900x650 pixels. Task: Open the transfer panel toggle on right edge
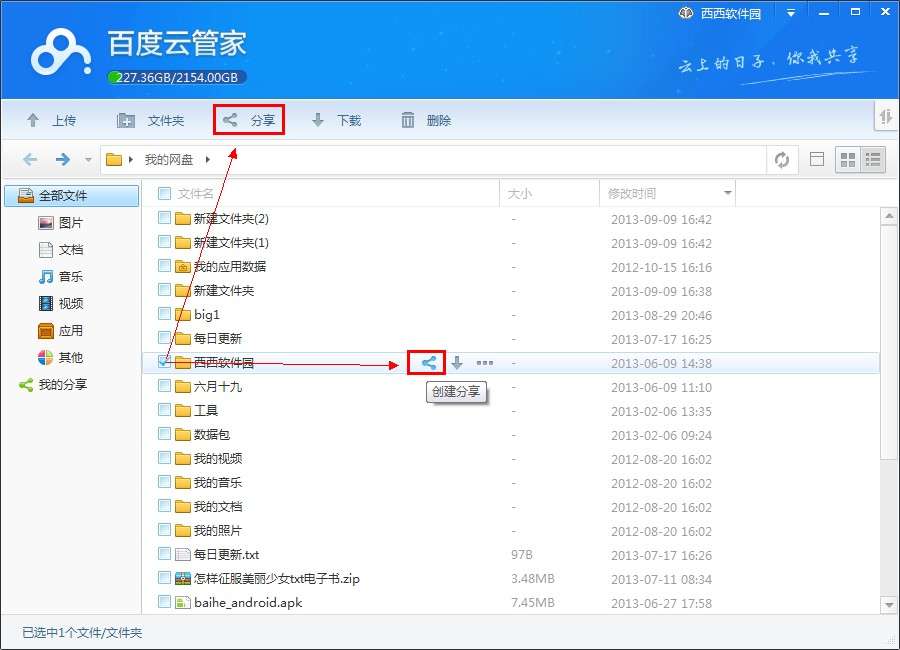[x=886, y=117]
